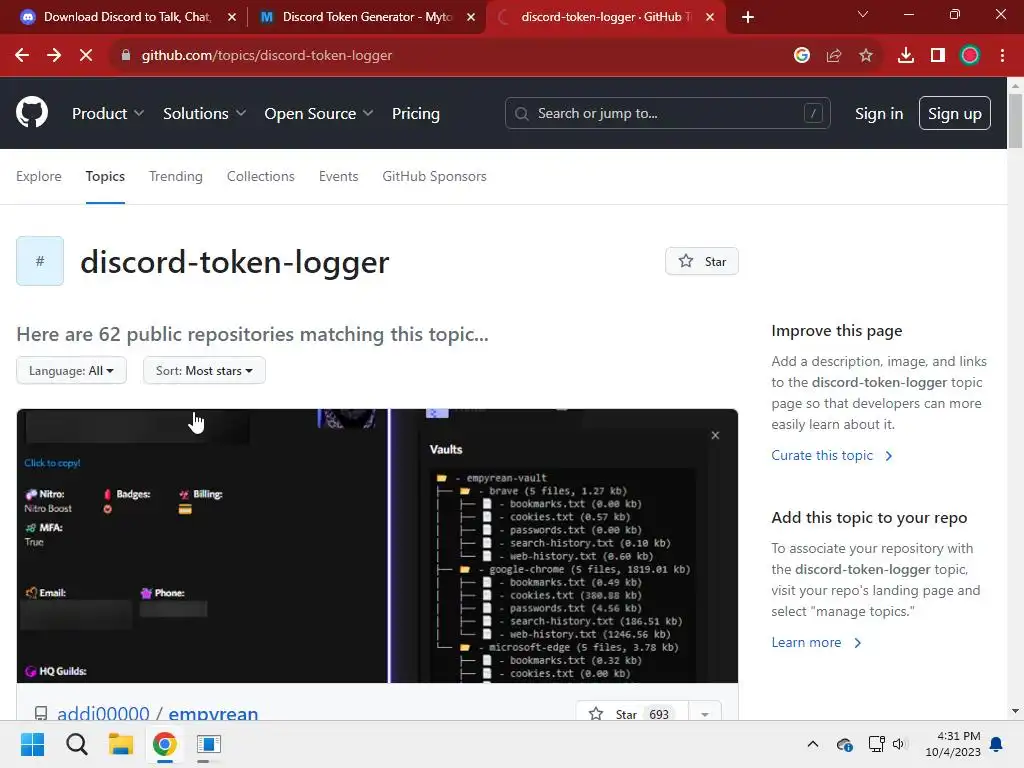View site info via the padlock icon
Image resolution: width=1024 pixels, height=768 pixels.
coord(126,56)
